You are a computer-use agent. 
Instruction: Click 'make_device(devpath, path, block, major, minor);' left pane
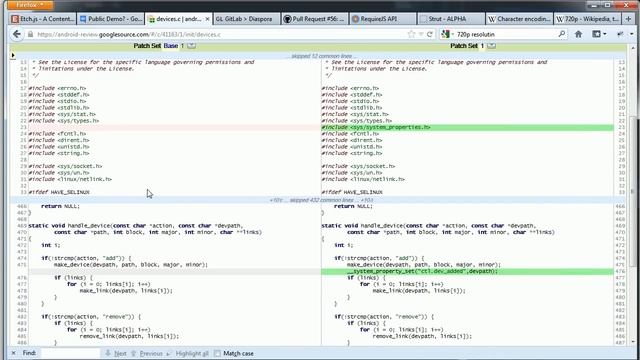(131, 264)
